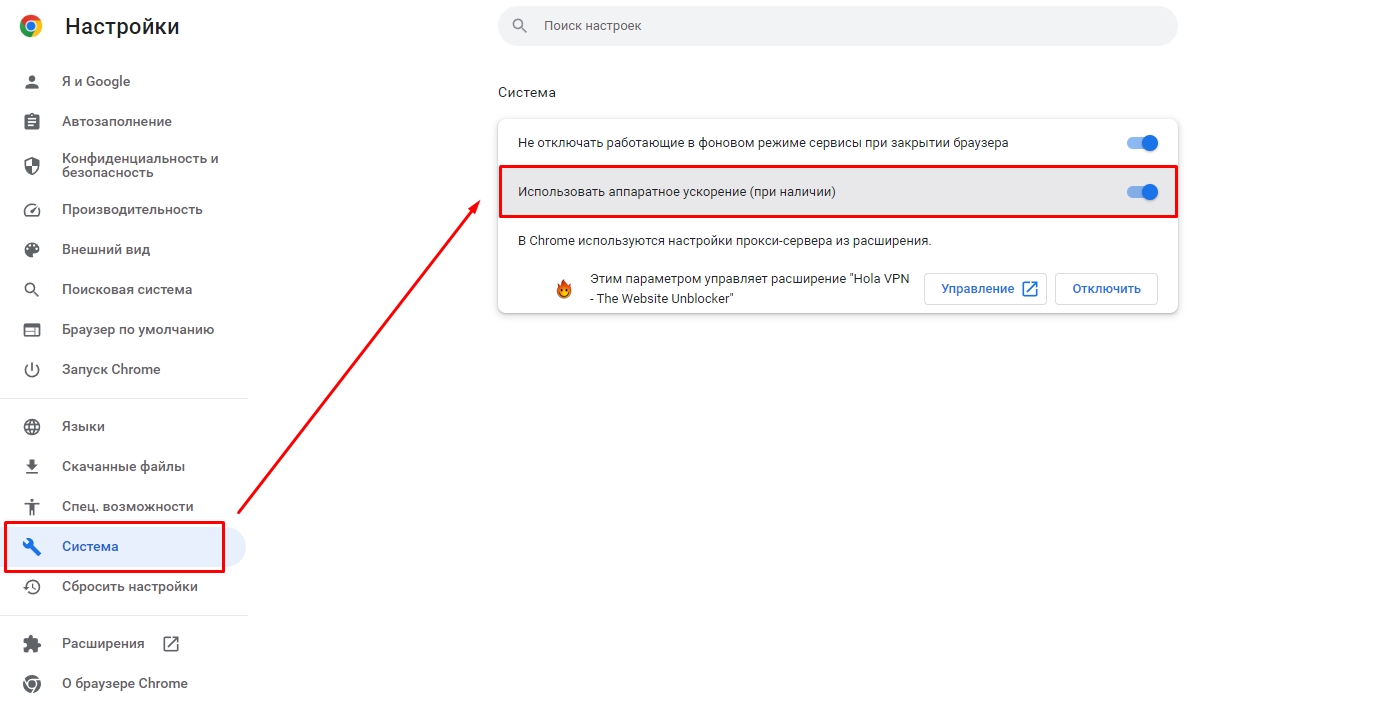Click the shield icon for Конфиденциальность и безопасность
1392x721 pixels.
[x=32, y=166]
